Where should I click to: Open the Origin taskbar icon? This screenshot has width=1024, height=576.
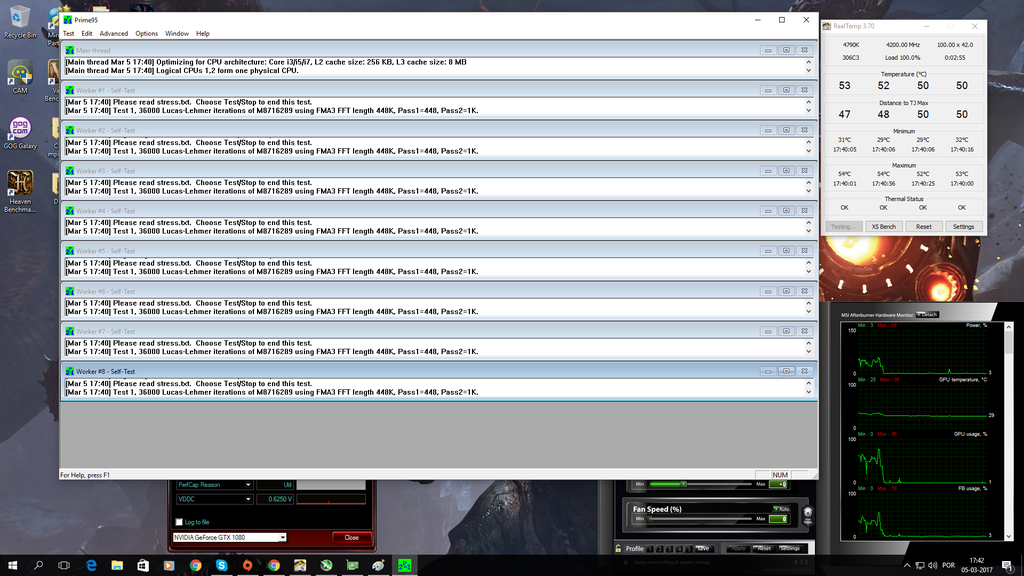coord(248,565)
